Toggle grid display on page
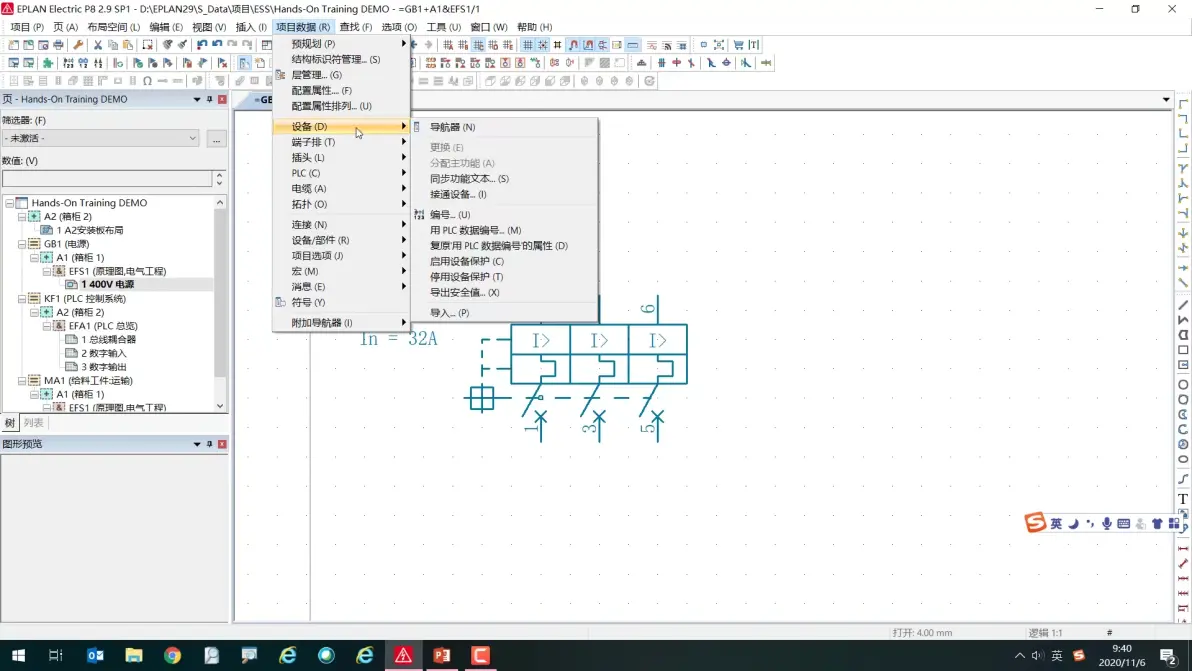1192x671 pixels. (528, 45)
